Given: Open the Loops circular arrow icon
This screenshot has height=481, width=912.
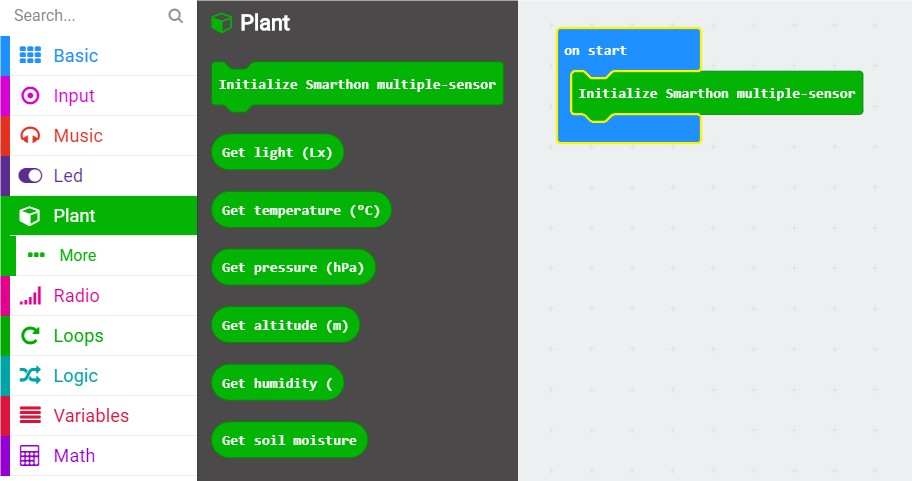Looking at the screenshot, I should click(x=30, y=336).
